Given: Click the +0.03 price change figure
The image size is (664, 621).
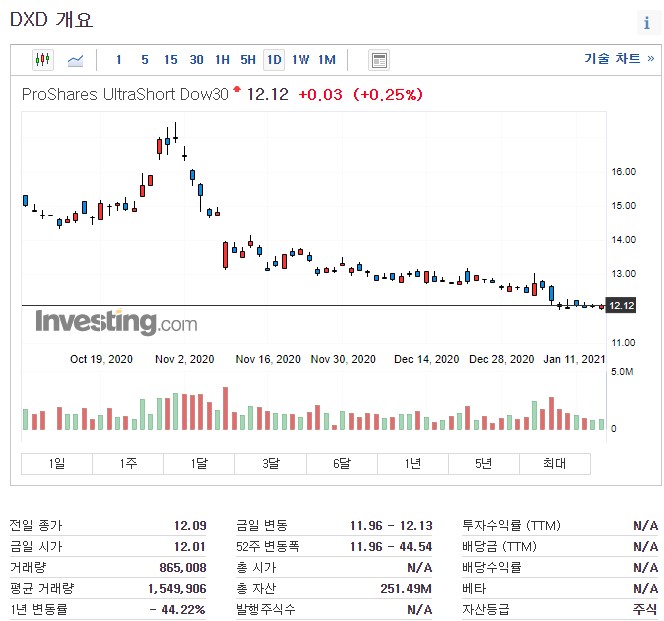Looking at the screenshot, I should pyautogui.click(x=321, y=94).
